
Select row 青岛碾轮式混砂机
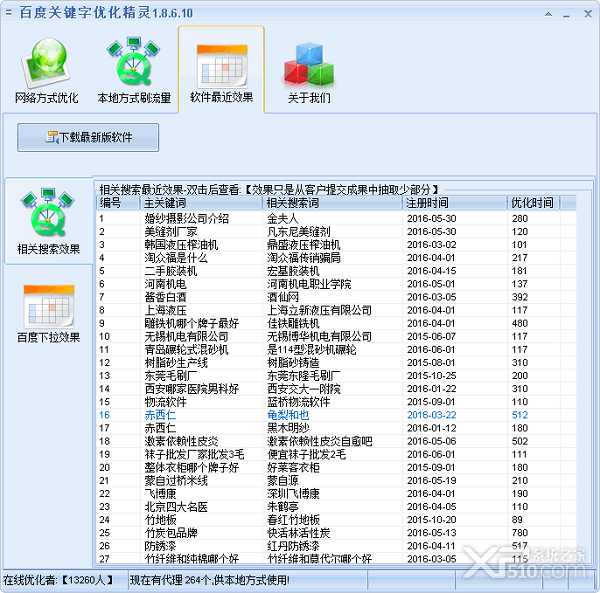[x=336, y=349]
